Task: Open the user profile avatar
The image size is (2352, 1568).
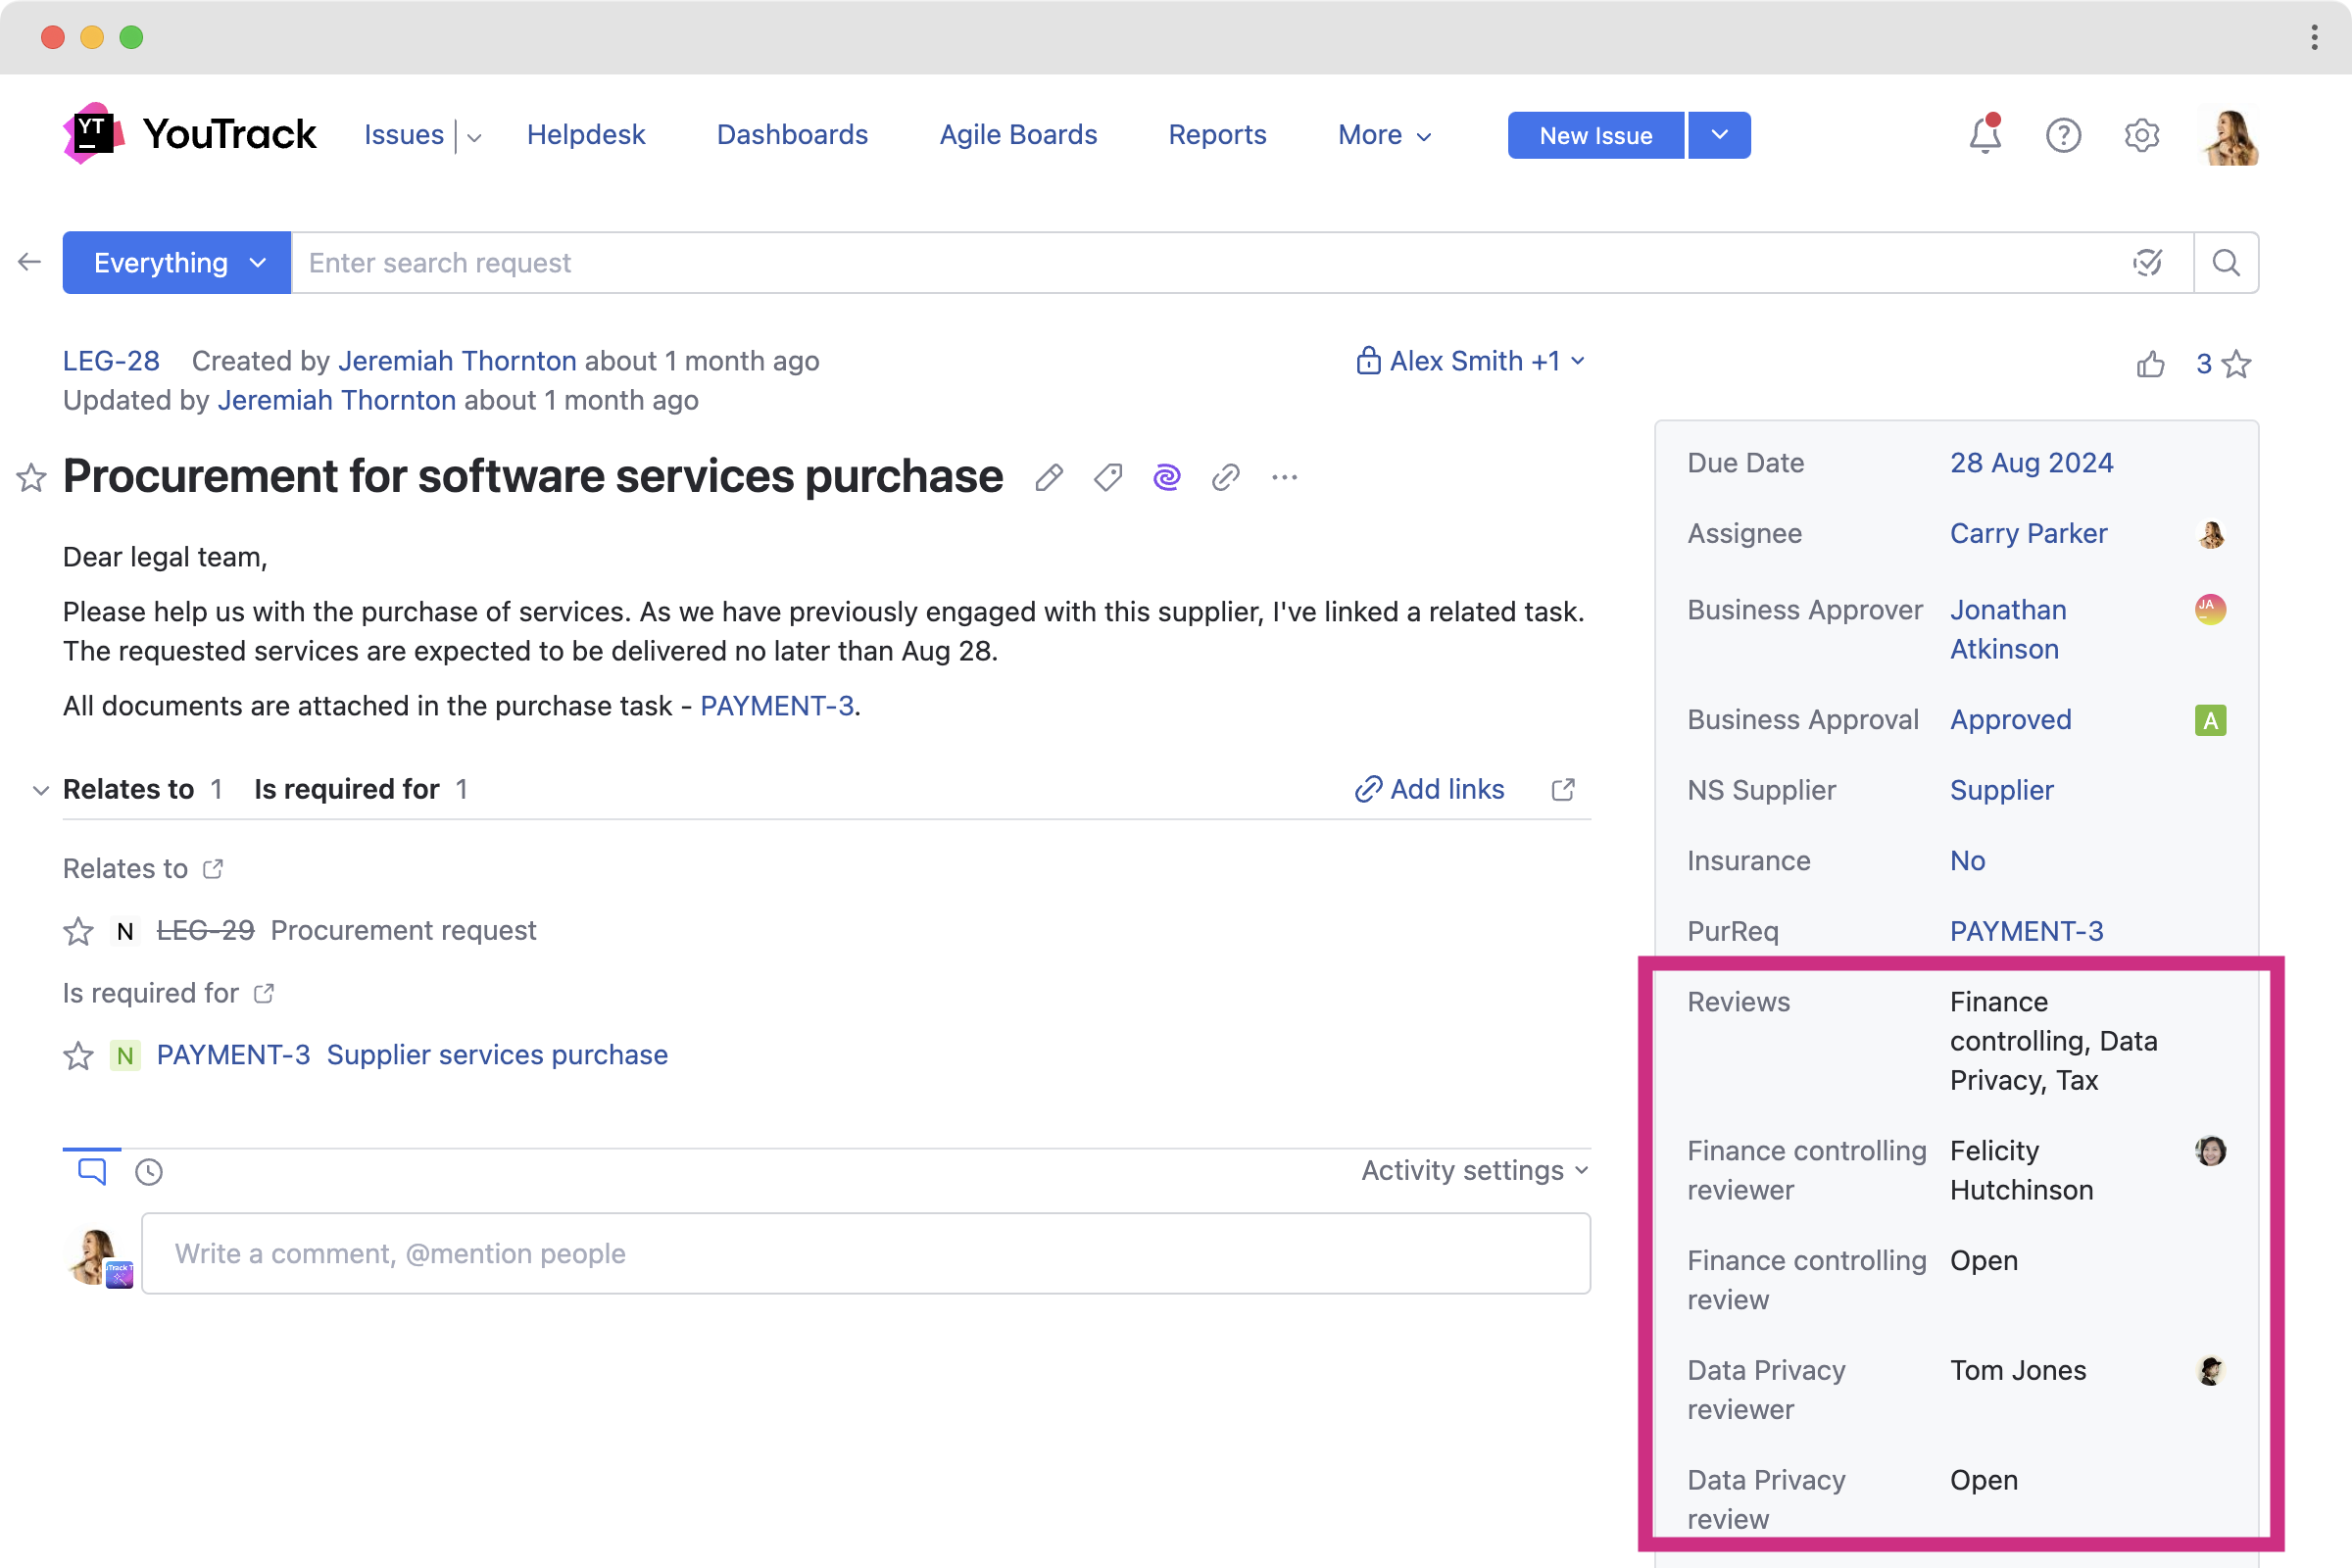Action: (2231, 135)
